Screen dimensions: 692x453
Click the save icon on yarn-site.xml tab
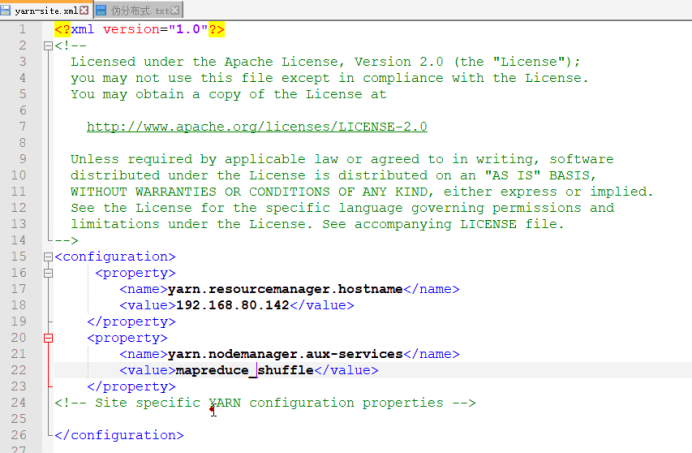pos(6,10)
